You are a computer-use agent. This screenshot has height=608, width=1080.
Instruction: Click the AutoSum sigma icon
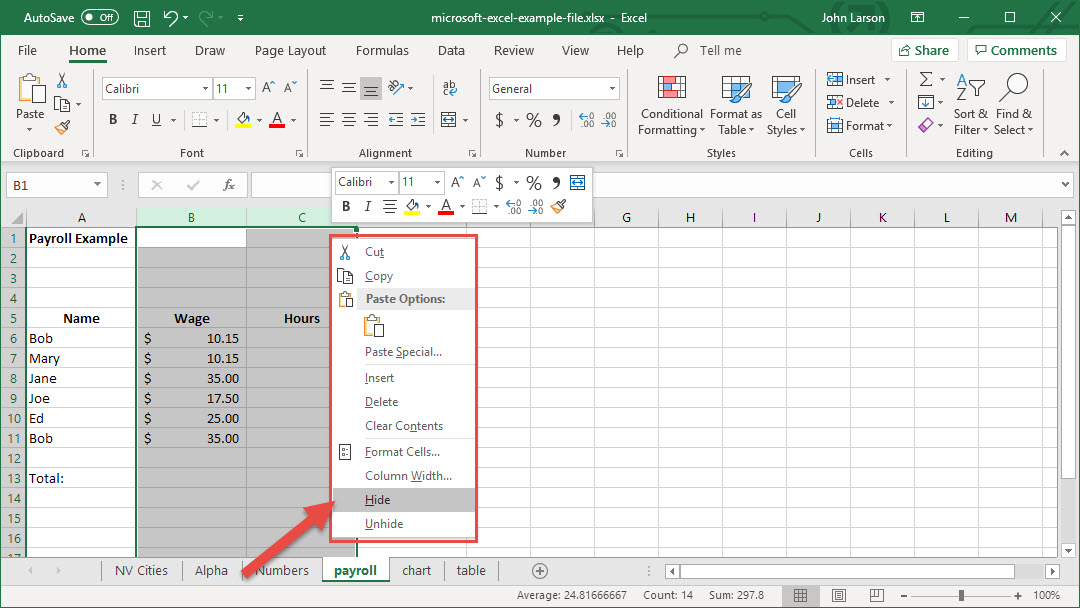pos(926,80)
